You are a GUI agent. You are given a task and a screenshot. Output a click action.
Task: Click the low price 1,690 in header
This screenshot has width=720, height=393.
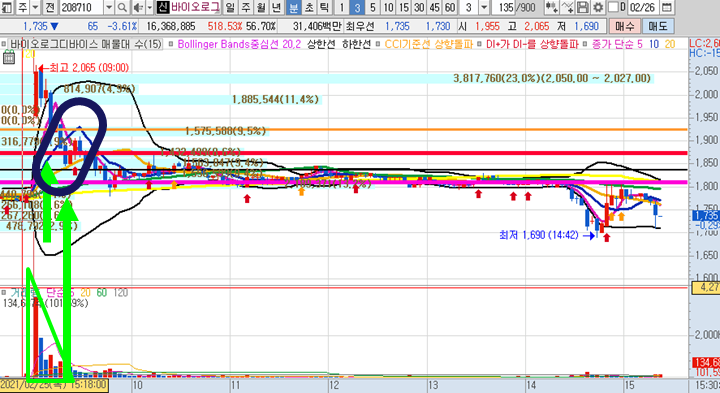(586, 27)
